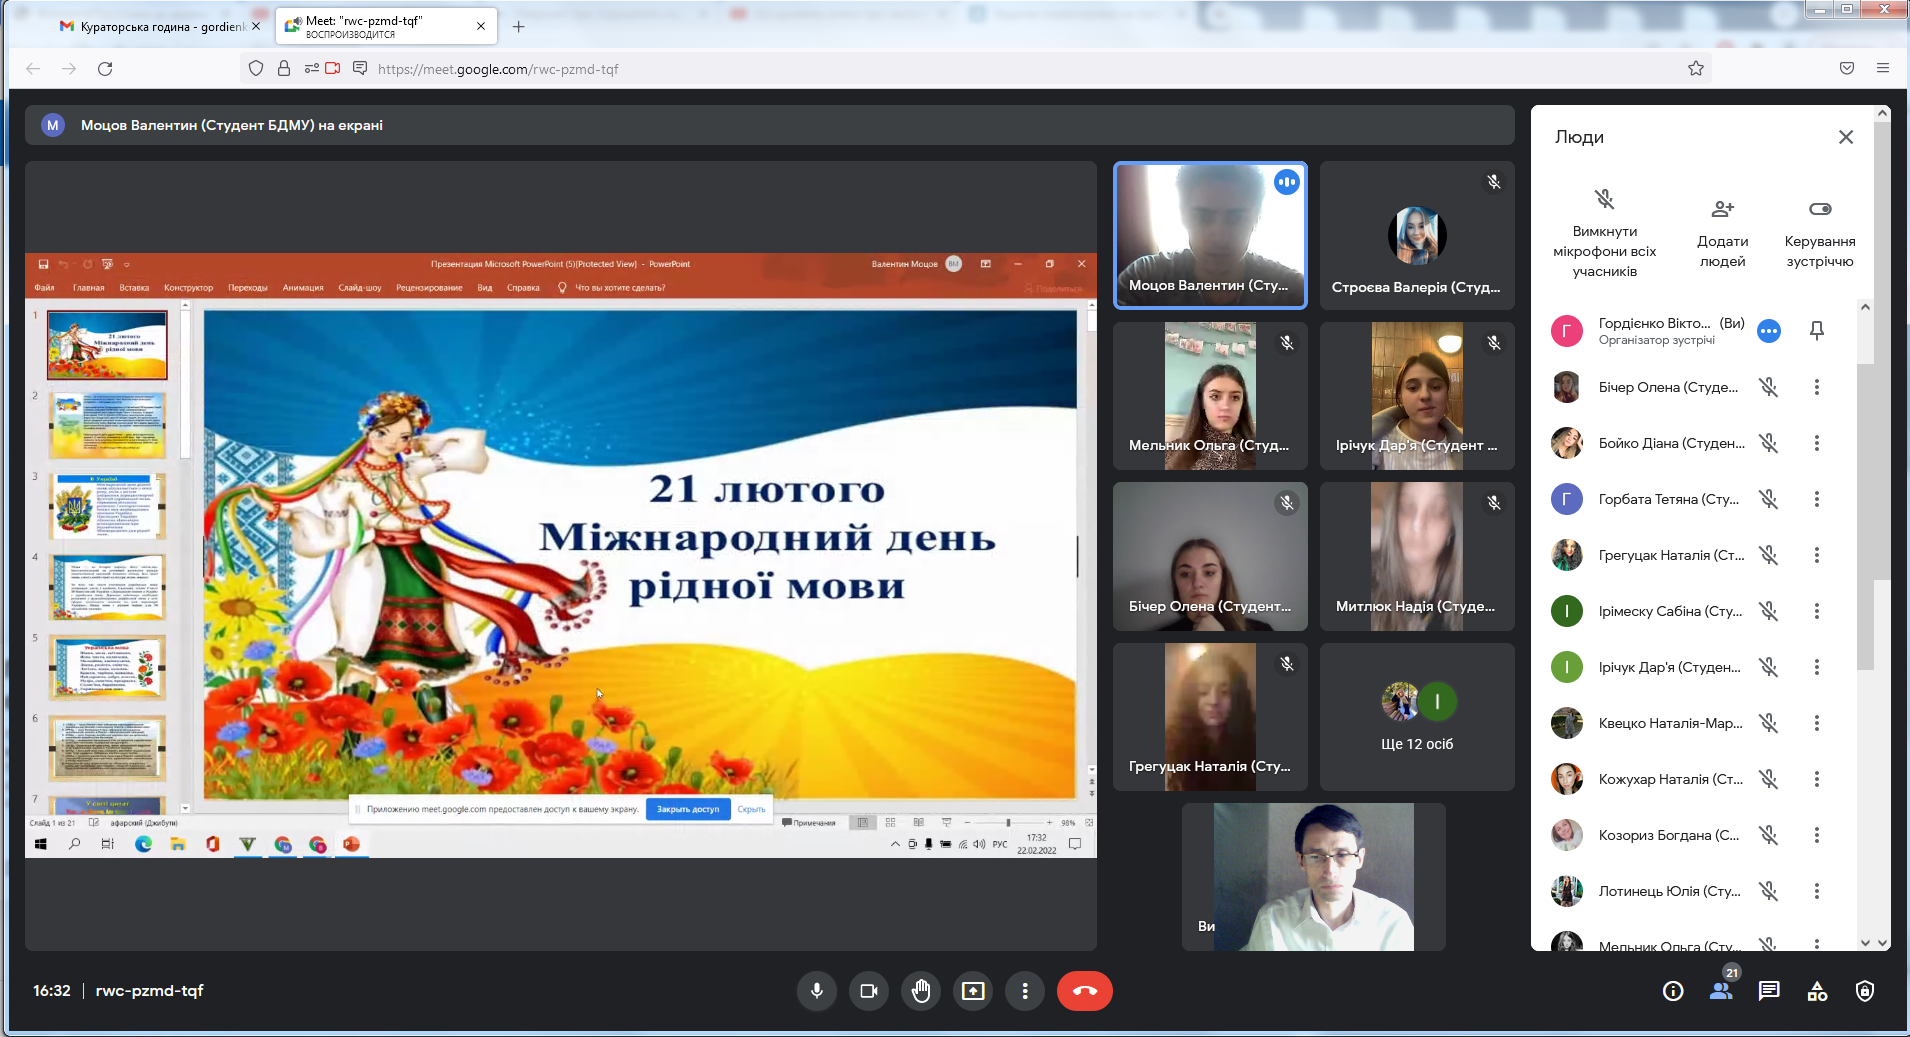
Task: Open a new browser tab
Action: (x=518, y=27)
